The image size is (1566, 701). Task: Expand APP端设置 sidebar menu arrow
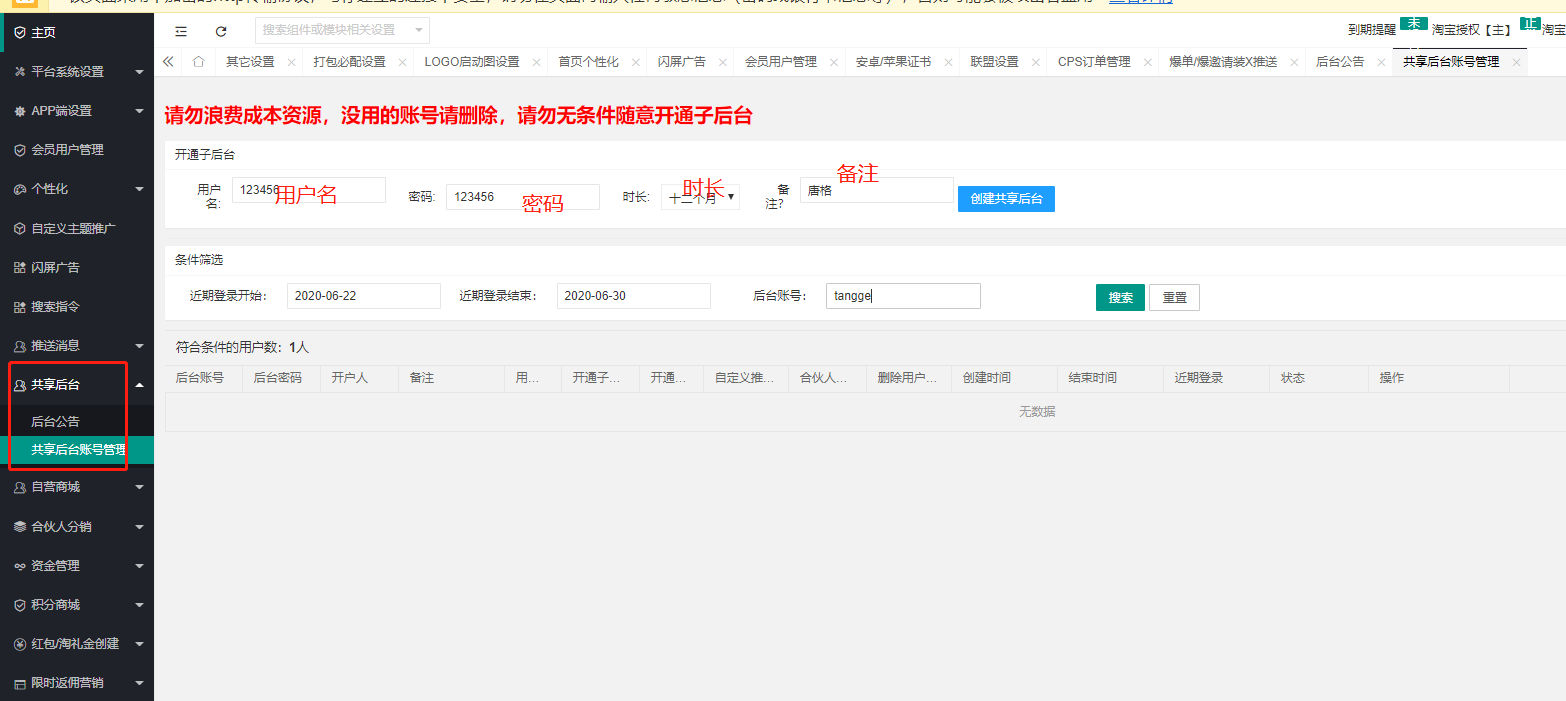[139, 111]
